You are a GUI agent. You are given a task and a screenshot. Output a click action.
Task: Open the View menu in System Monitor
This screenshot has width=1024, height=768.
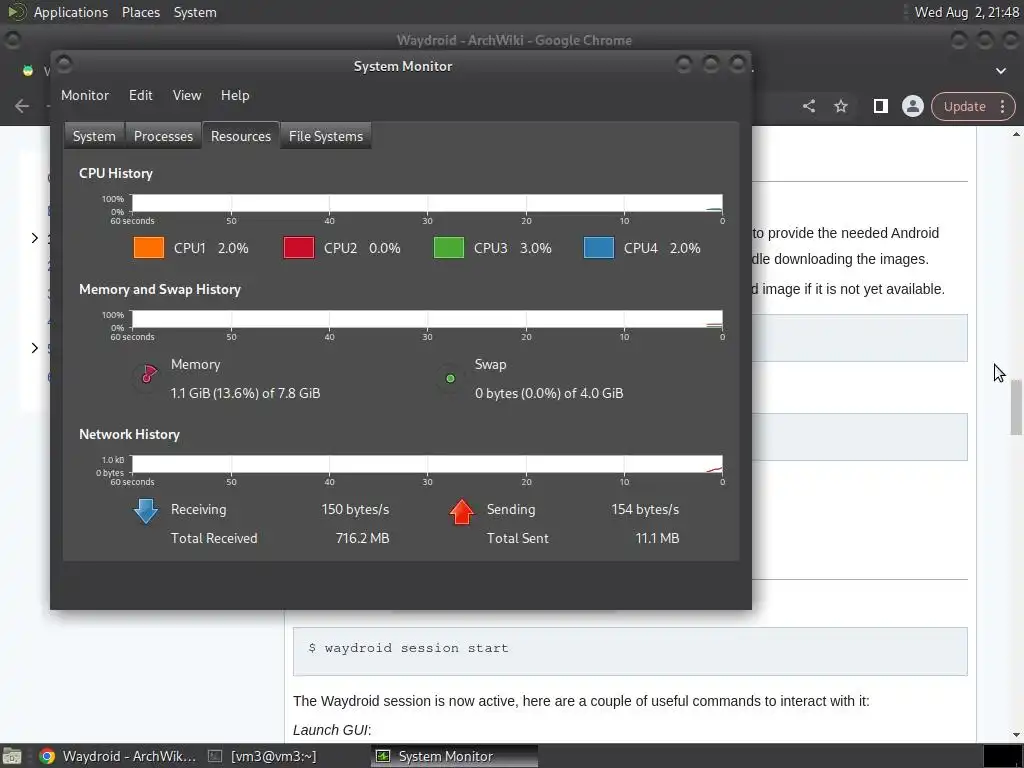[187, 95]
